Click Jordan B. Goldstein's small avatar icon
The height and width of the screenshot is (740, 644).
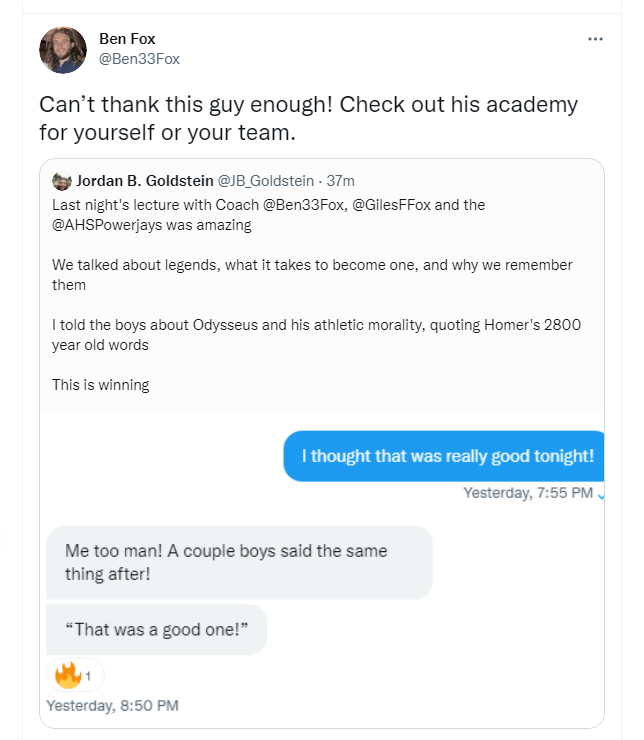point(61,181)
